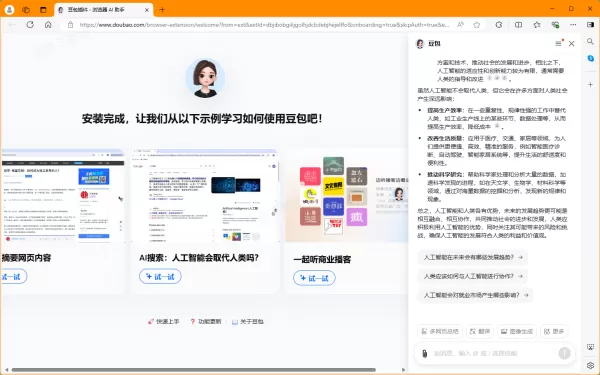
Task: Go to the browser home page
Action: 48,25
